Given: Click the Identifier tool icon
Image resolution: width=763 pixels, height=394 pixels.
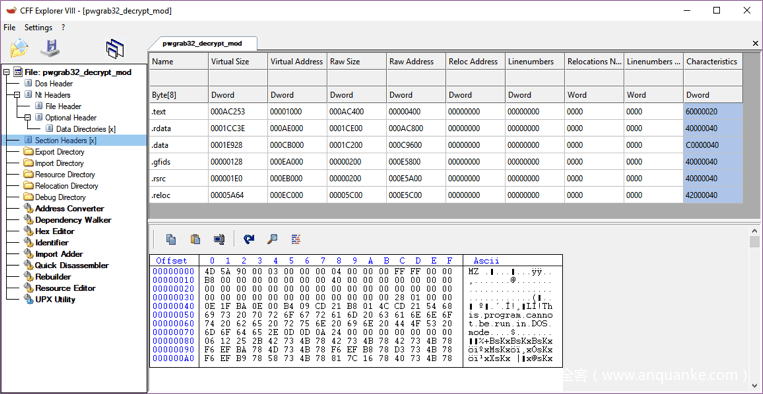Looking at the screenshot, I should (x=28, y=243).
